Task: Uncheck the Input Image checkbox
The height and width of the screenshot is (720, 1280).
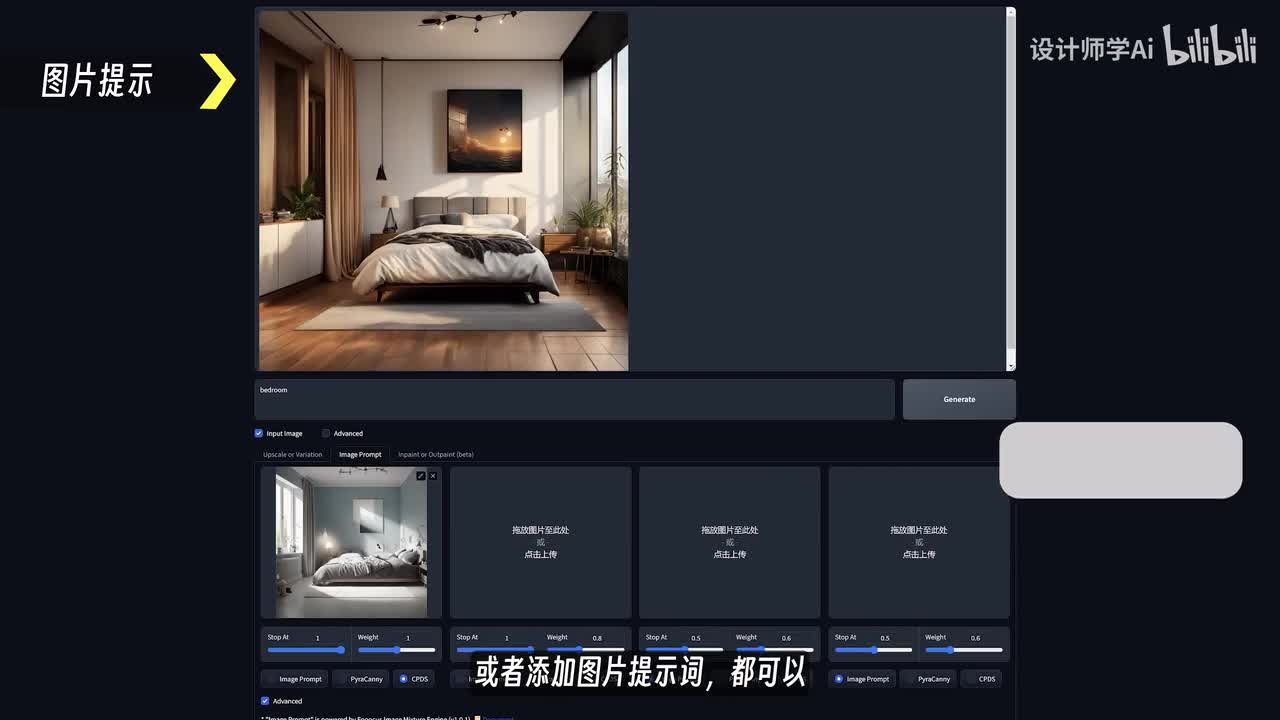Action: (x=259, y=433)
